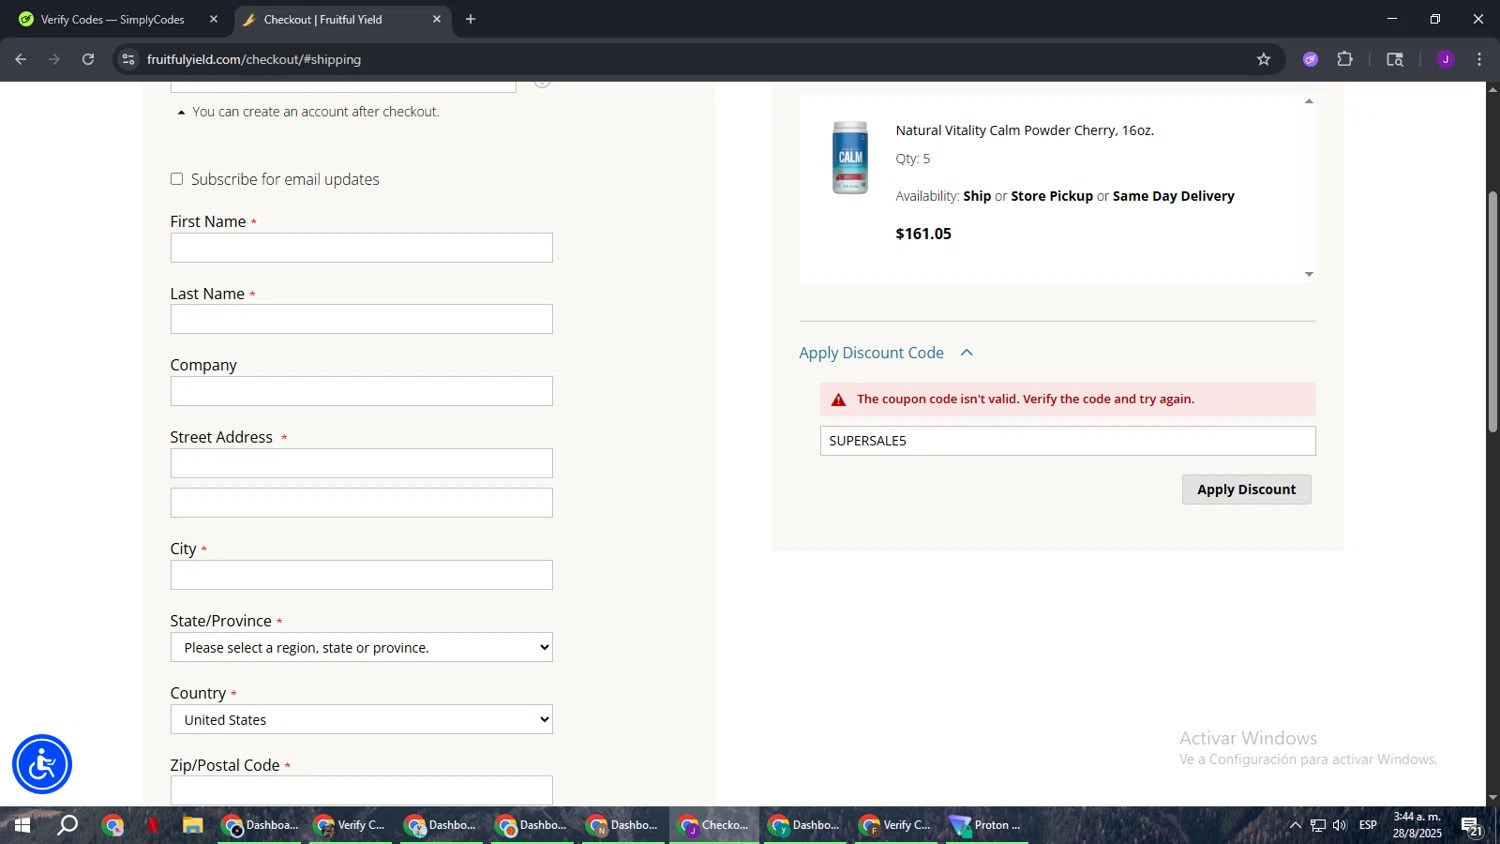1500x844 pixels.
Task: Click the browser back arrow
Action: pyautogui.click(x=20, y=59)
